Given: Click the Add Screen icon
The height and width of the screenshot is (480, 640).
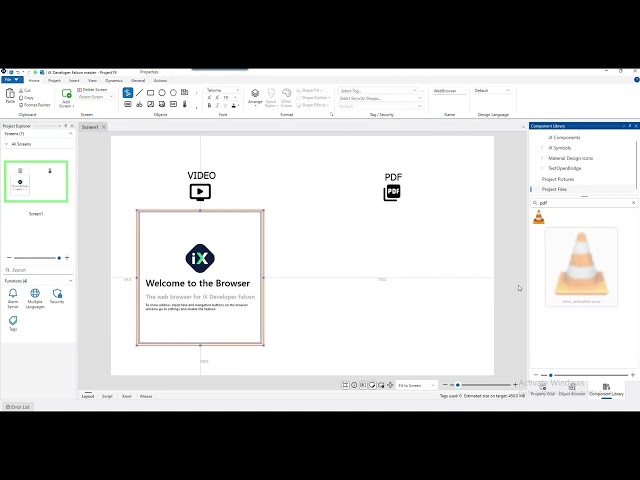Looking at the screenshot, I should 67,96.
